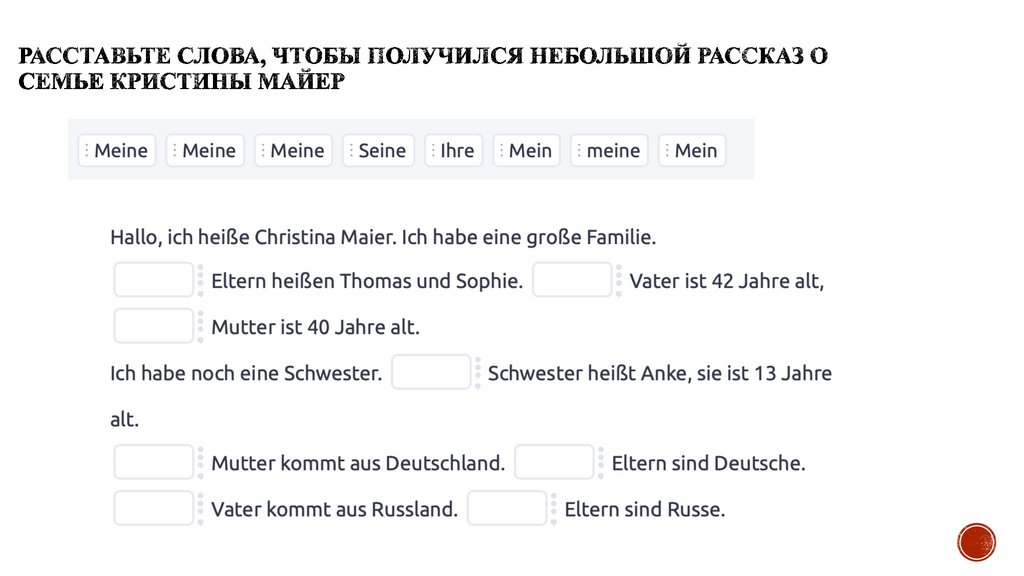Click the drag handle on the Seine chip

pos(351,151)
